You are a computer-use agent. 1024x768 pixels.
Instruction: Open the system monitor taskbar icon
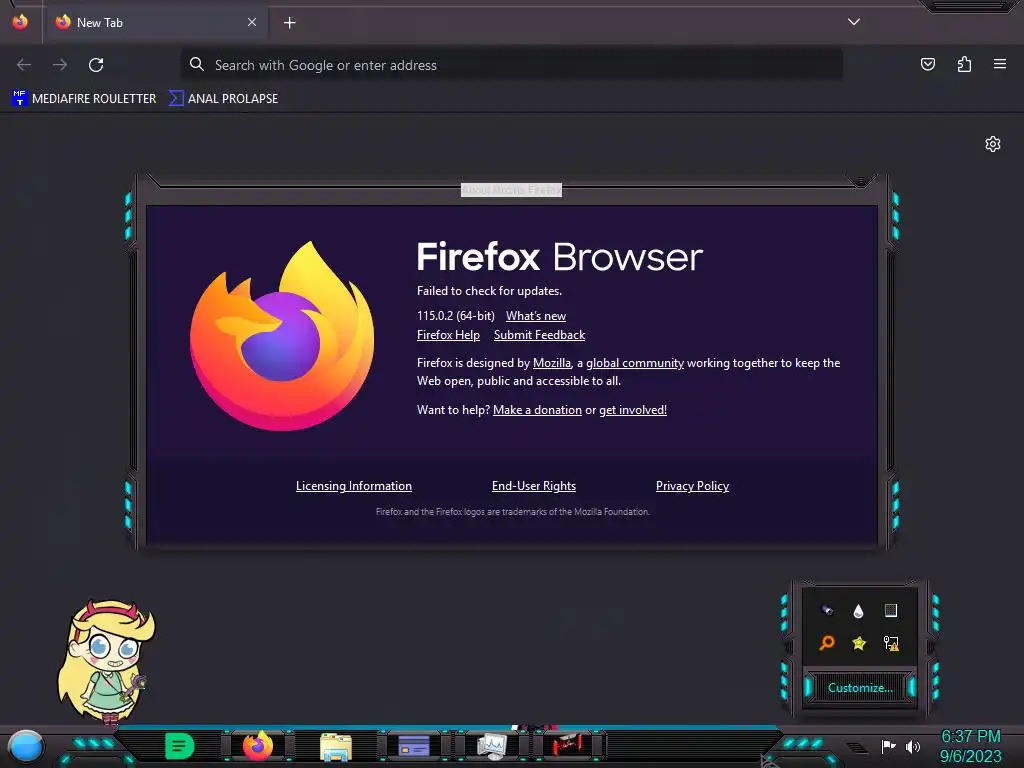491,746
